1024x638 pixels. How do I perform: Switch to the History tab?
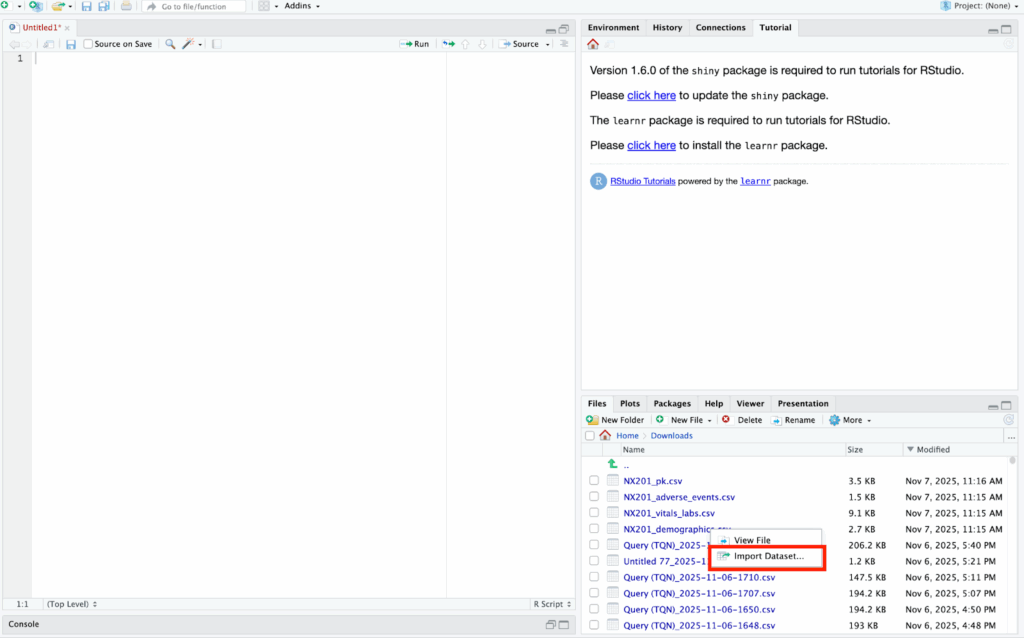667,27
